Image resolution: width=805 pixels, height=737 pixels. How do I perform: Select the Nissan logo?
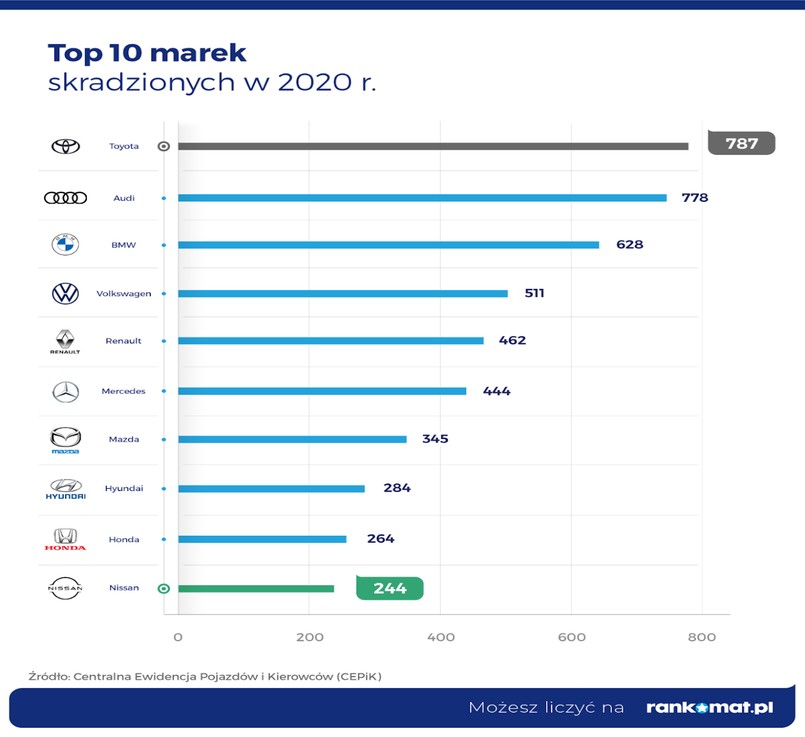[64, 587]
